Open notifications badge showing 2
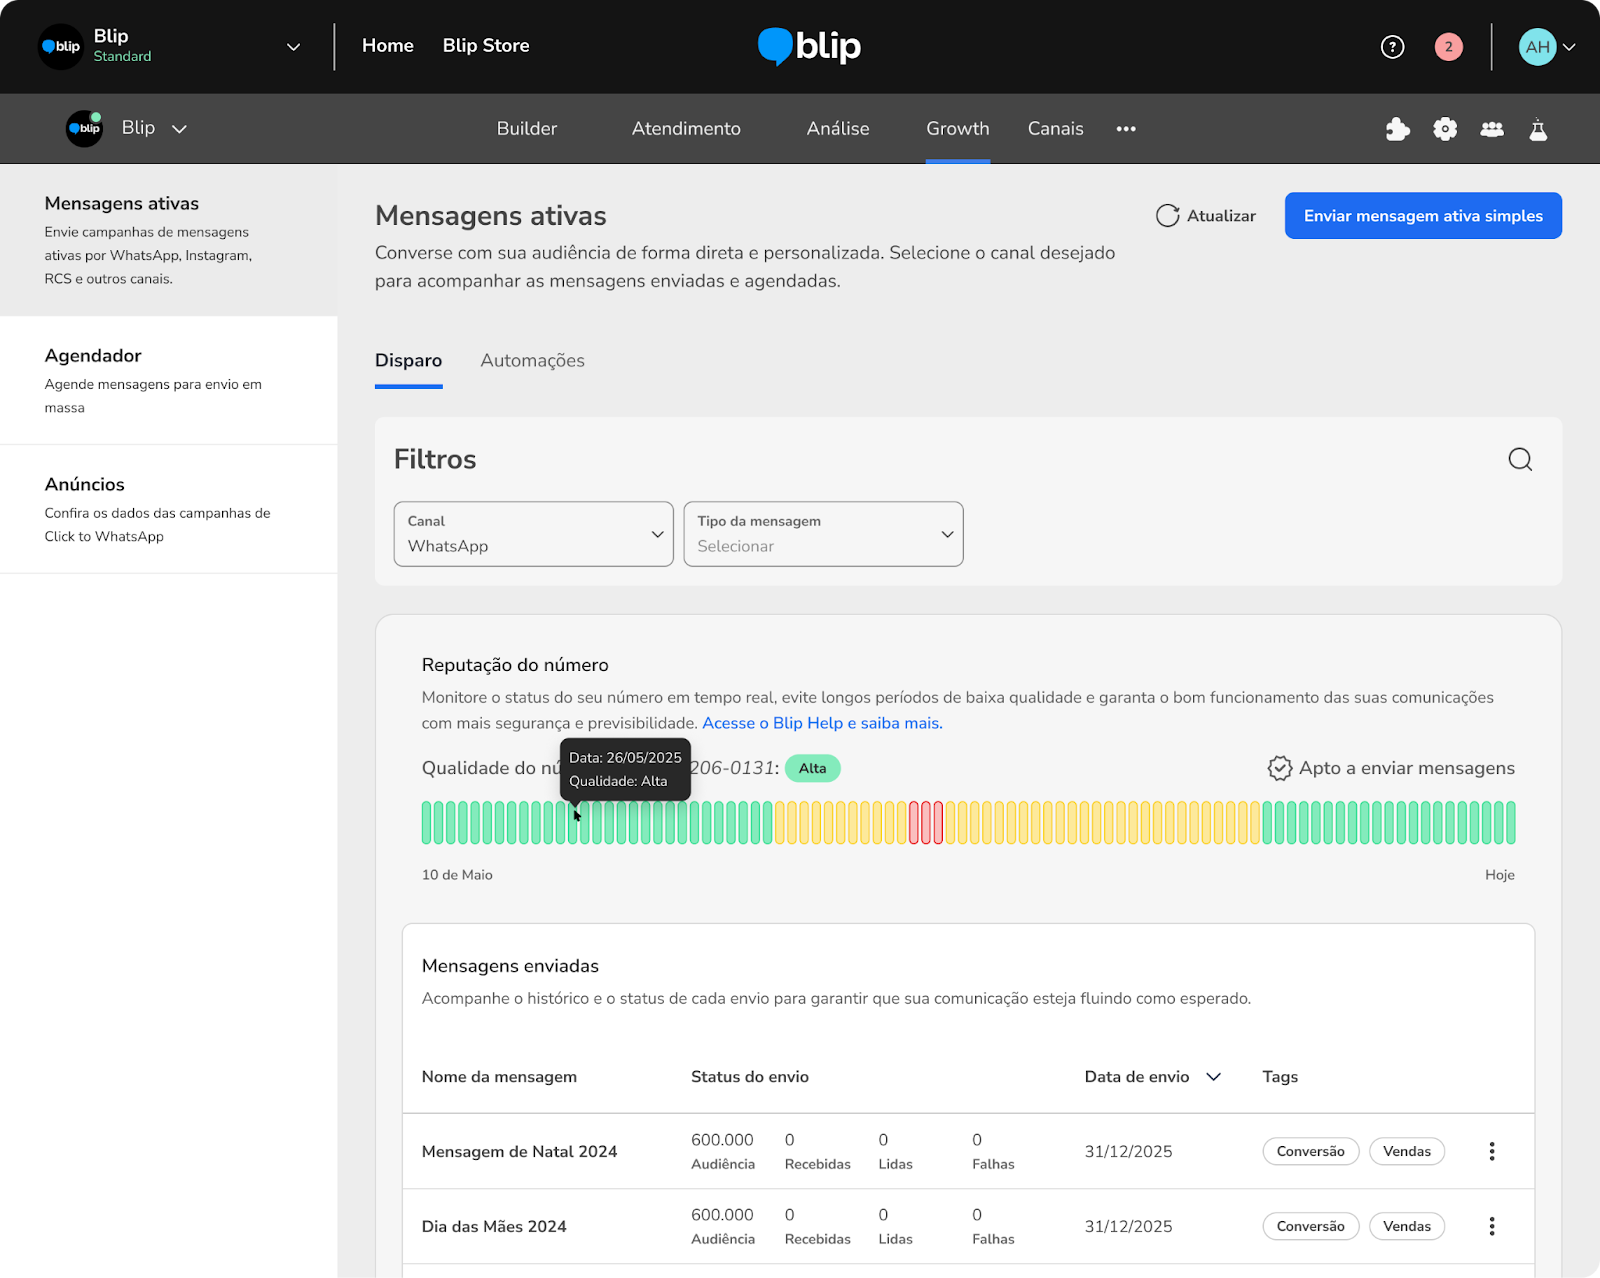The height and width of the screenshot is (1278, 1600). 1448,47
